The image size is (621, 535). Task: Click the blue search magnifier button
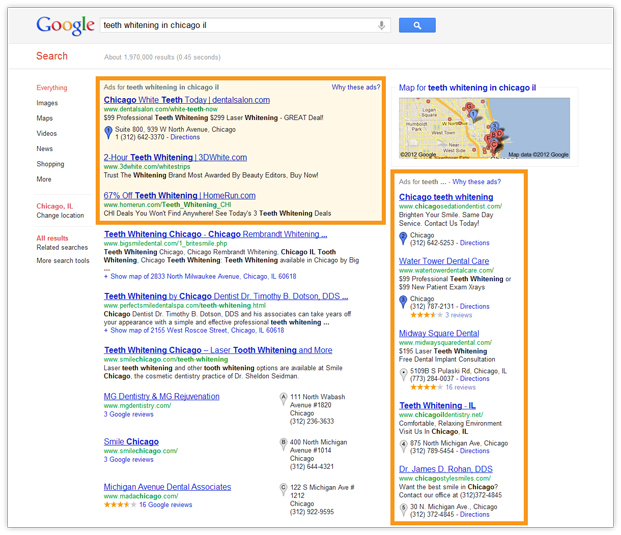tap(417, 25)
